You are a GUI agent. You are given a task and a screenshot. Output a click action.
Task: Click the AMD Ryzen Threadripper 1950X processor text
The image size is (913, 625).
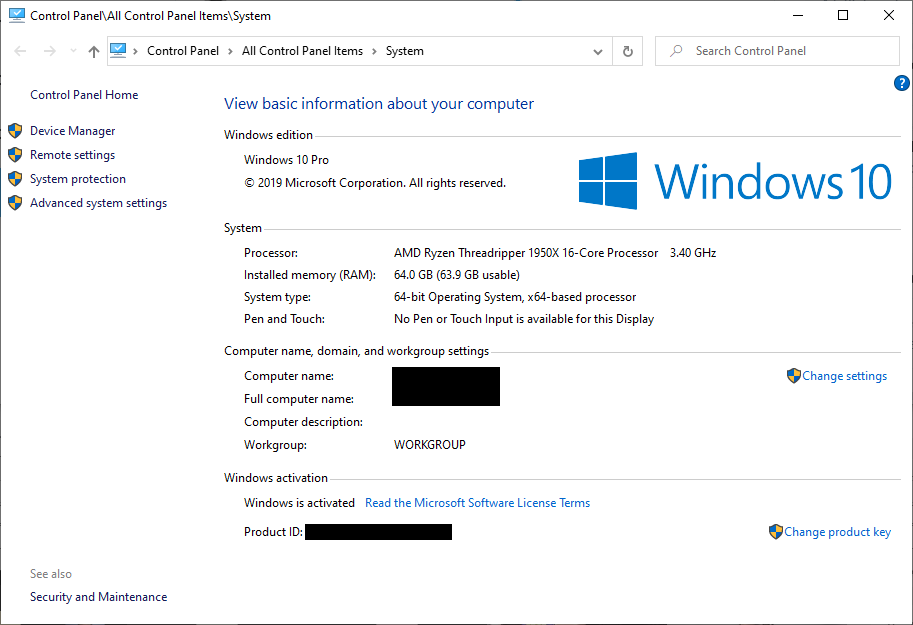(526, 253)
